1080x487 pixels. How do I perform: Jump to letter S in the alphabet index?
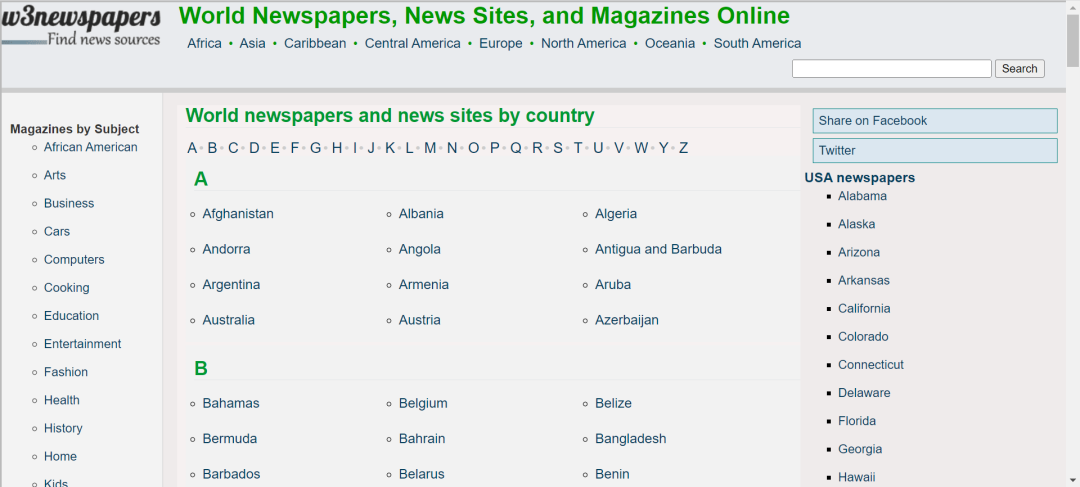click(x=558, y=148)
